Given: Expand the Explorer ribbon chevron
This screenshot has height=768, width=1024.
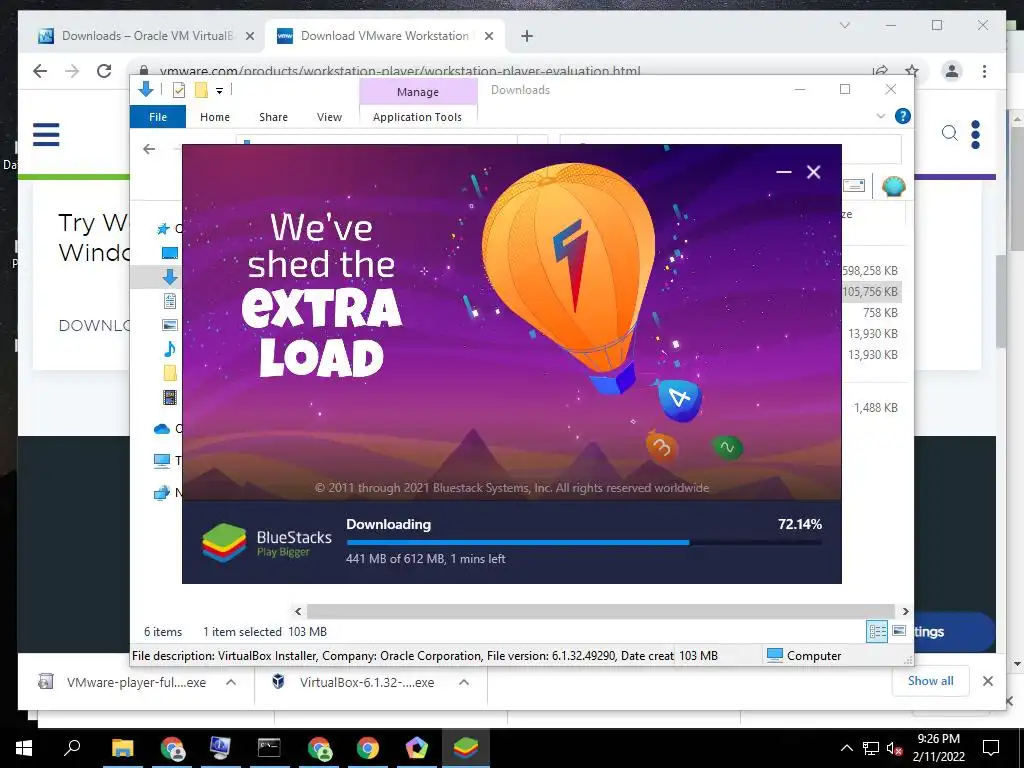Looking at the screenshot, I should (880, 116).
